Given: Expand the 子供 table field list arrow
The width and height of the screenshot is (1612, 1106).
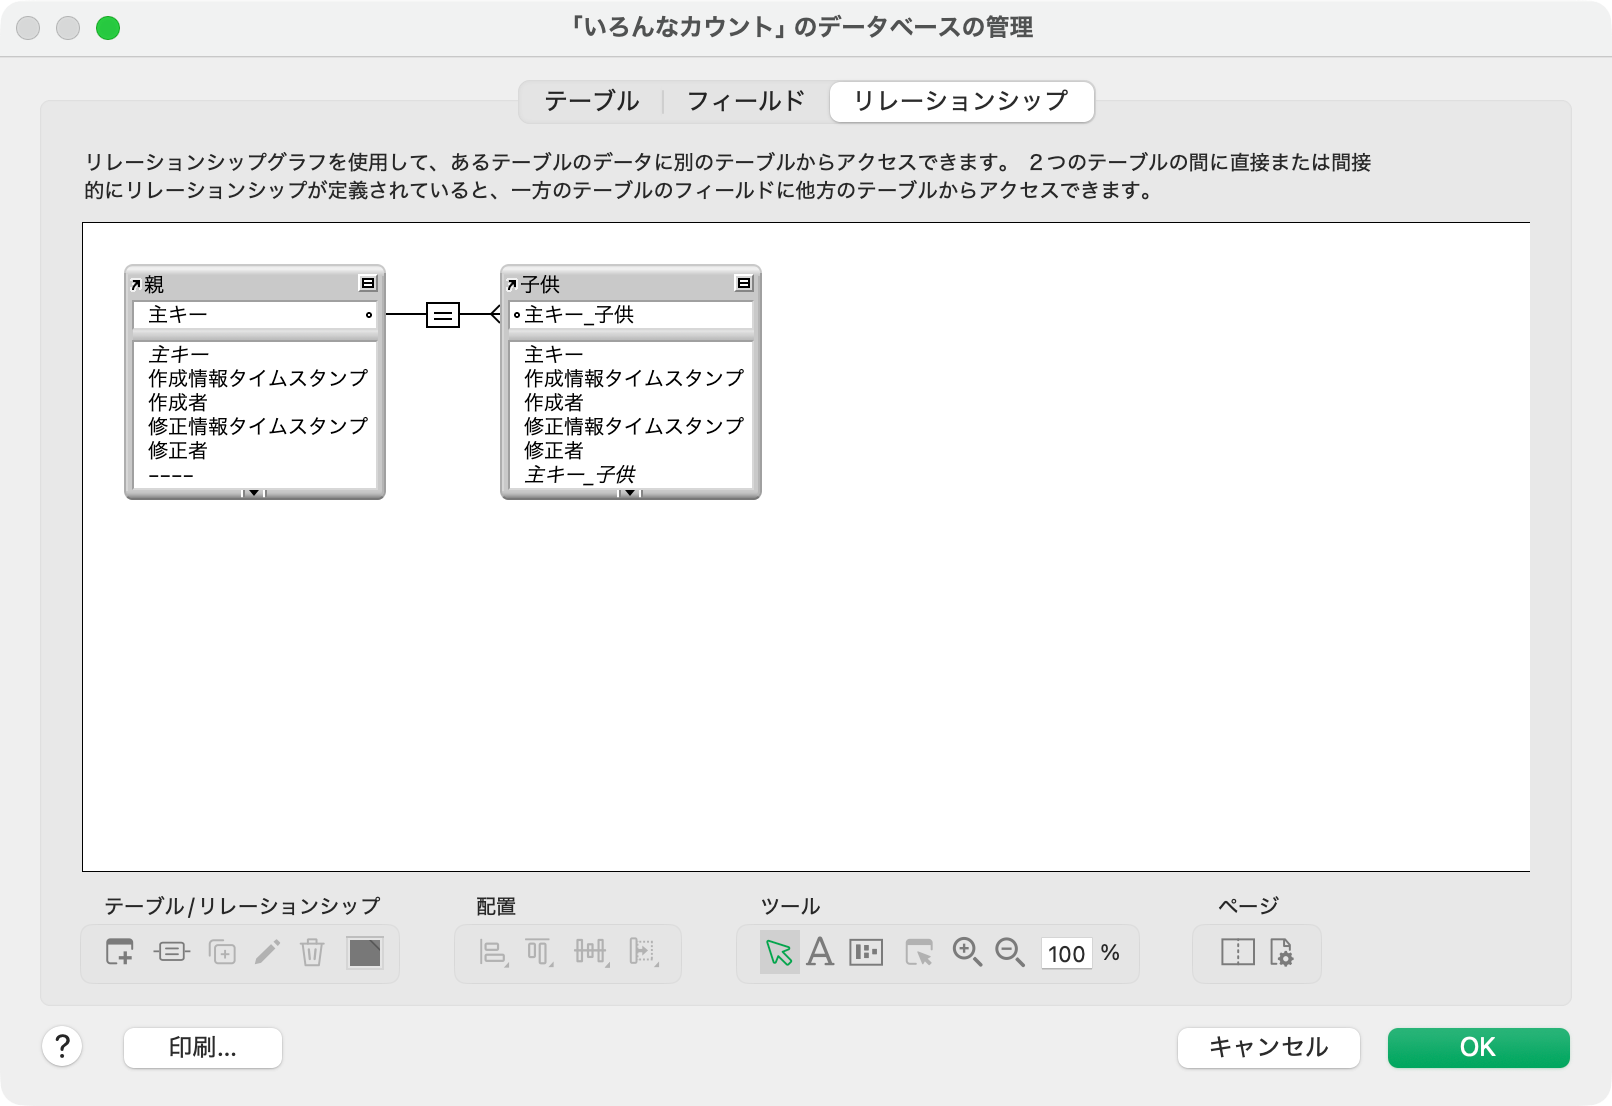Looking at the screenshot, I should point(630,493).
